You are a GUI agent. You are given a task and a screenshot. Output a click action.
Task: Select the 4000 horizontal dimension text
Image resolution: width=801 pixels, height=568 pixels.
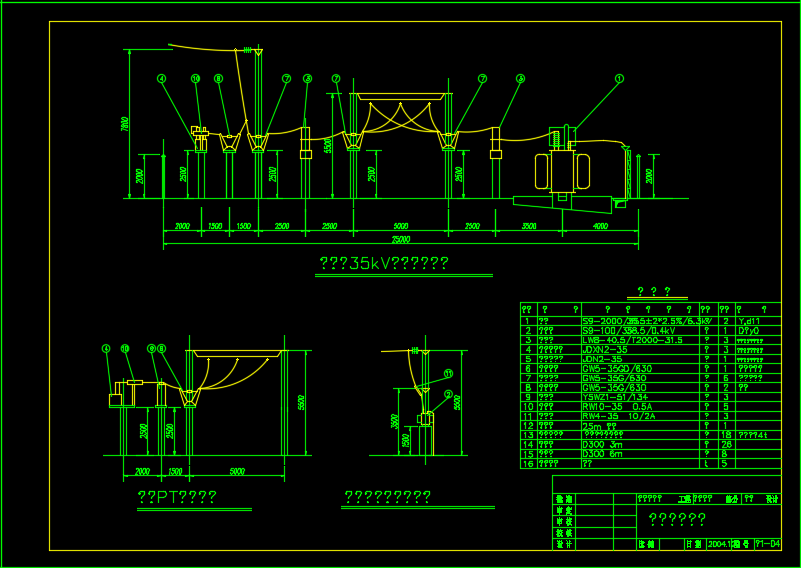pos(601,226)
